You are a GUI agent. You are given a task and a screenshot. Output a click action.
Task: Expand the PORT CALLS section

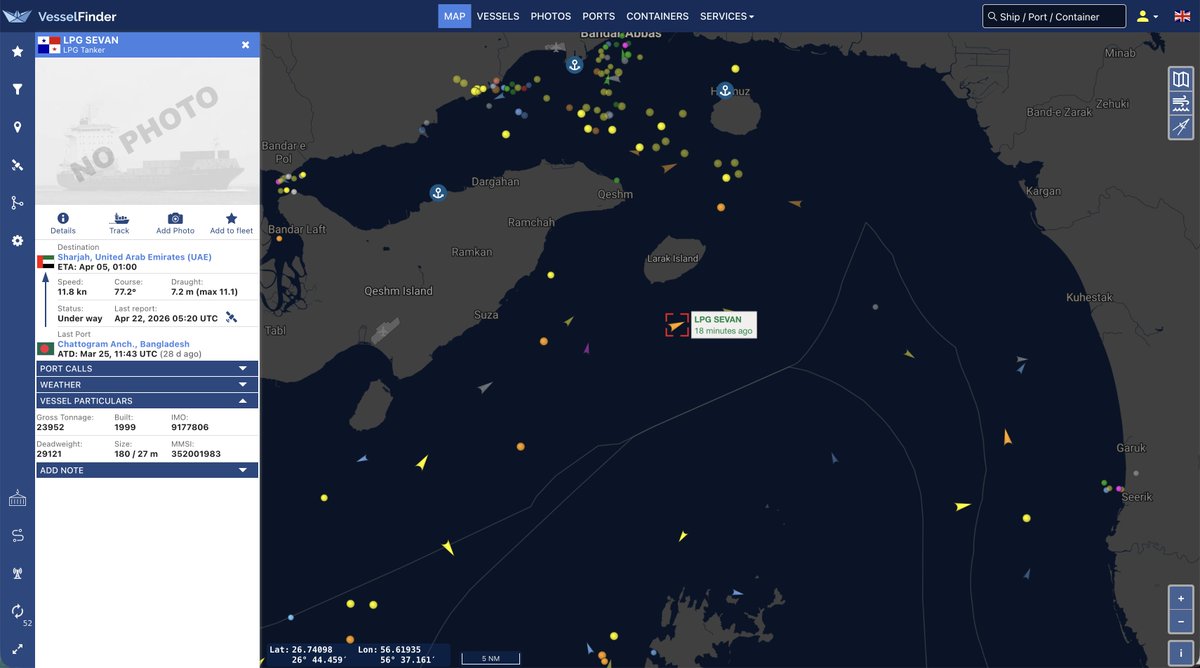pyautogui.click(x=147, y=369)
